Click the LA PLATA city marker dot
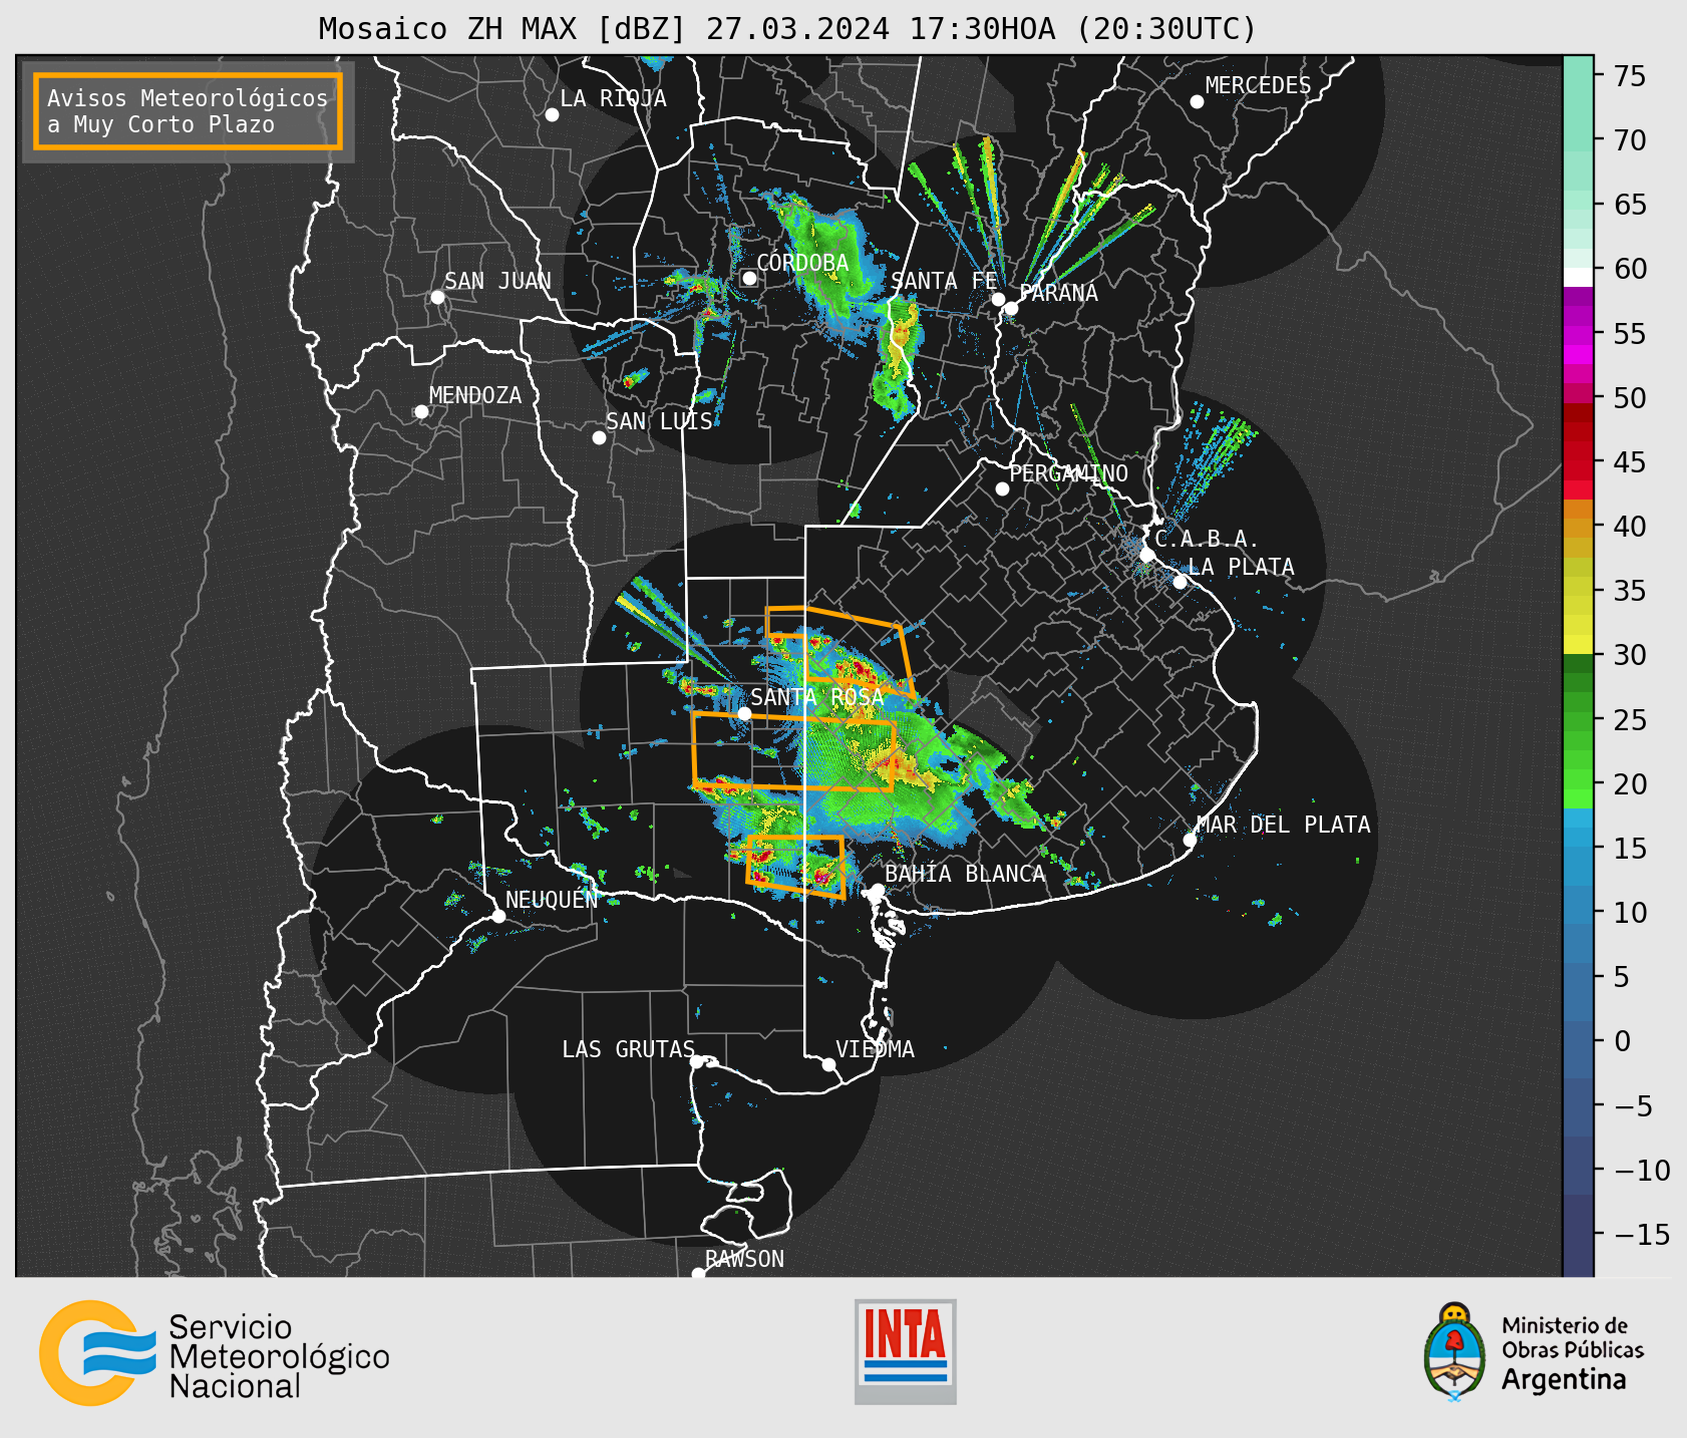The height and width of the screenshot is (1438, 1687). [1180, 582]
